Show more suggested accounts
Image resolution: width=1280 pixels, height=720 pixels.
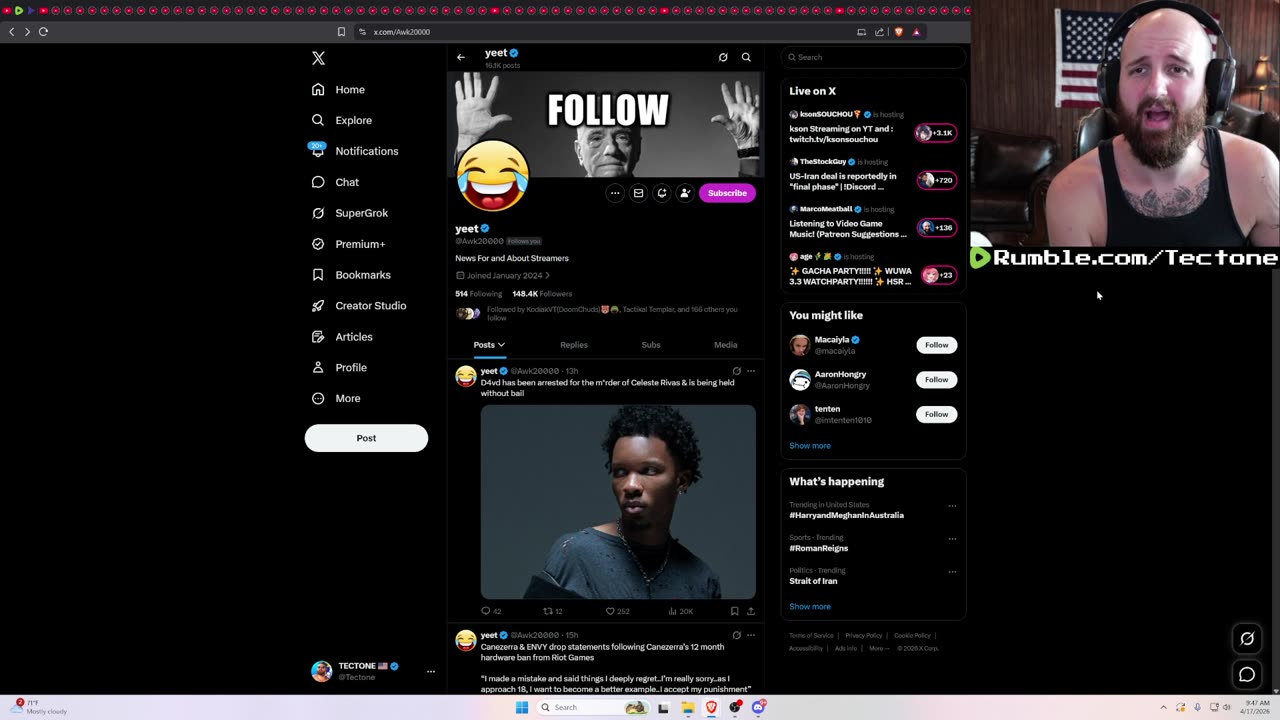click(x=810, y=446)
